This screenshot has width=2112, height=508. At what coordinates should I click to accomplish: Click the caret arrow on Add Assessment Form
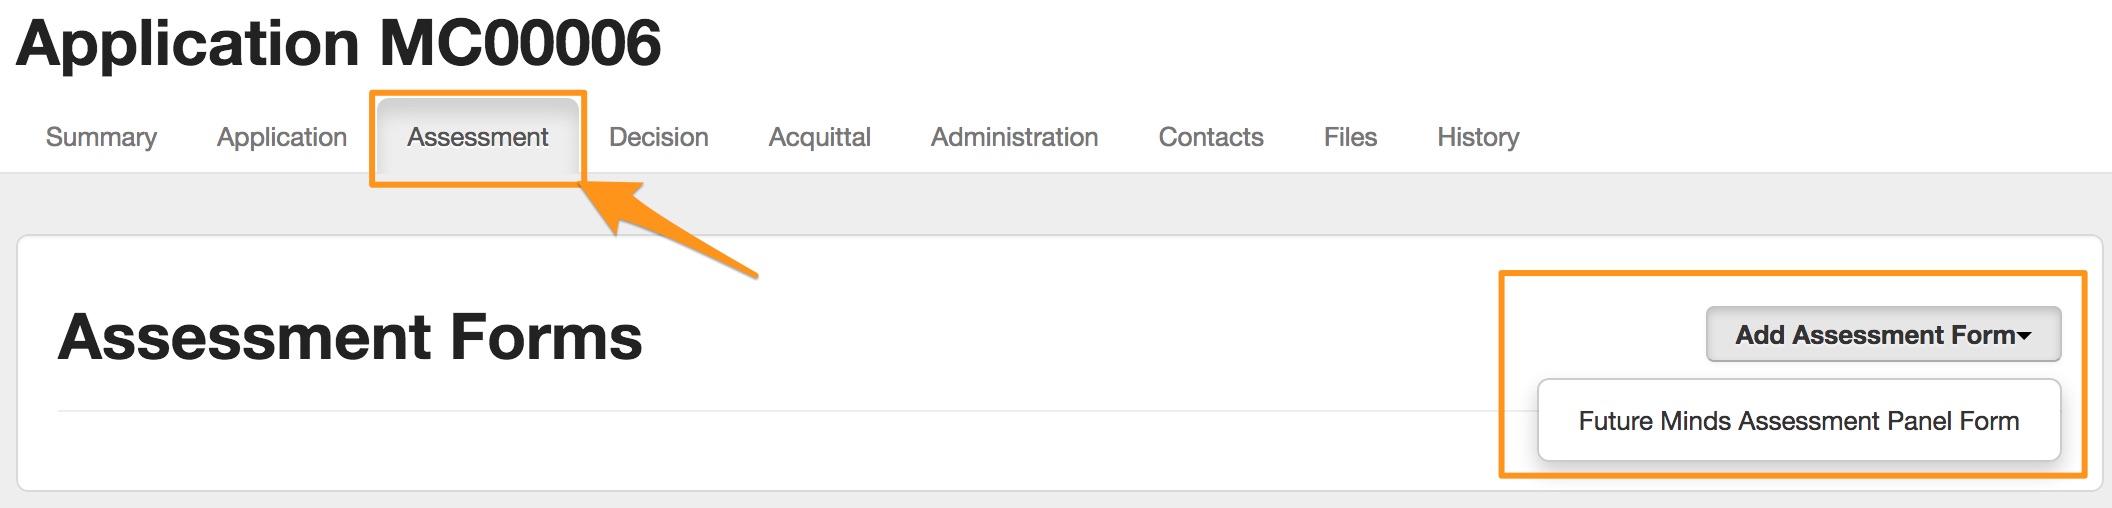tap(2025, 336)
